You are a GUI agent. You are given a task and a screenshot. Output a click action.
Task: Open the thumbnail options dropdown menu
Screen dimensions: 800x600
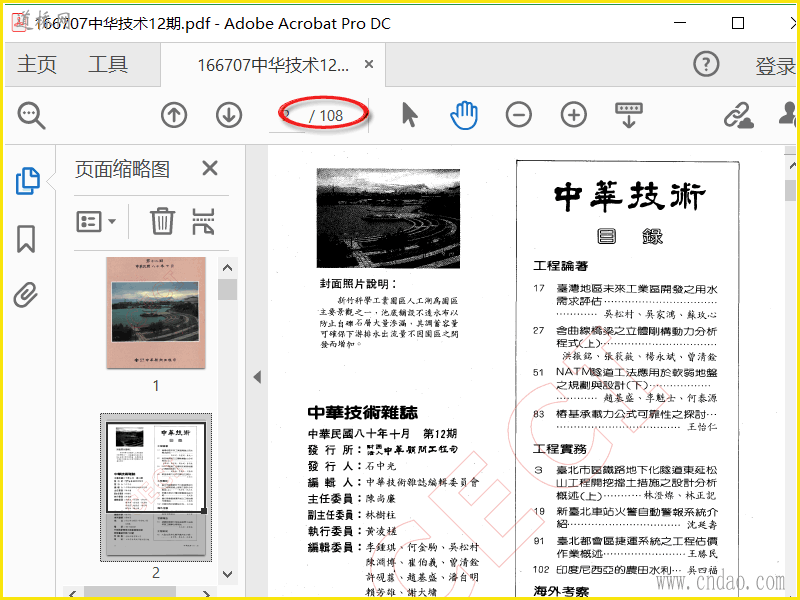(96, 221)
